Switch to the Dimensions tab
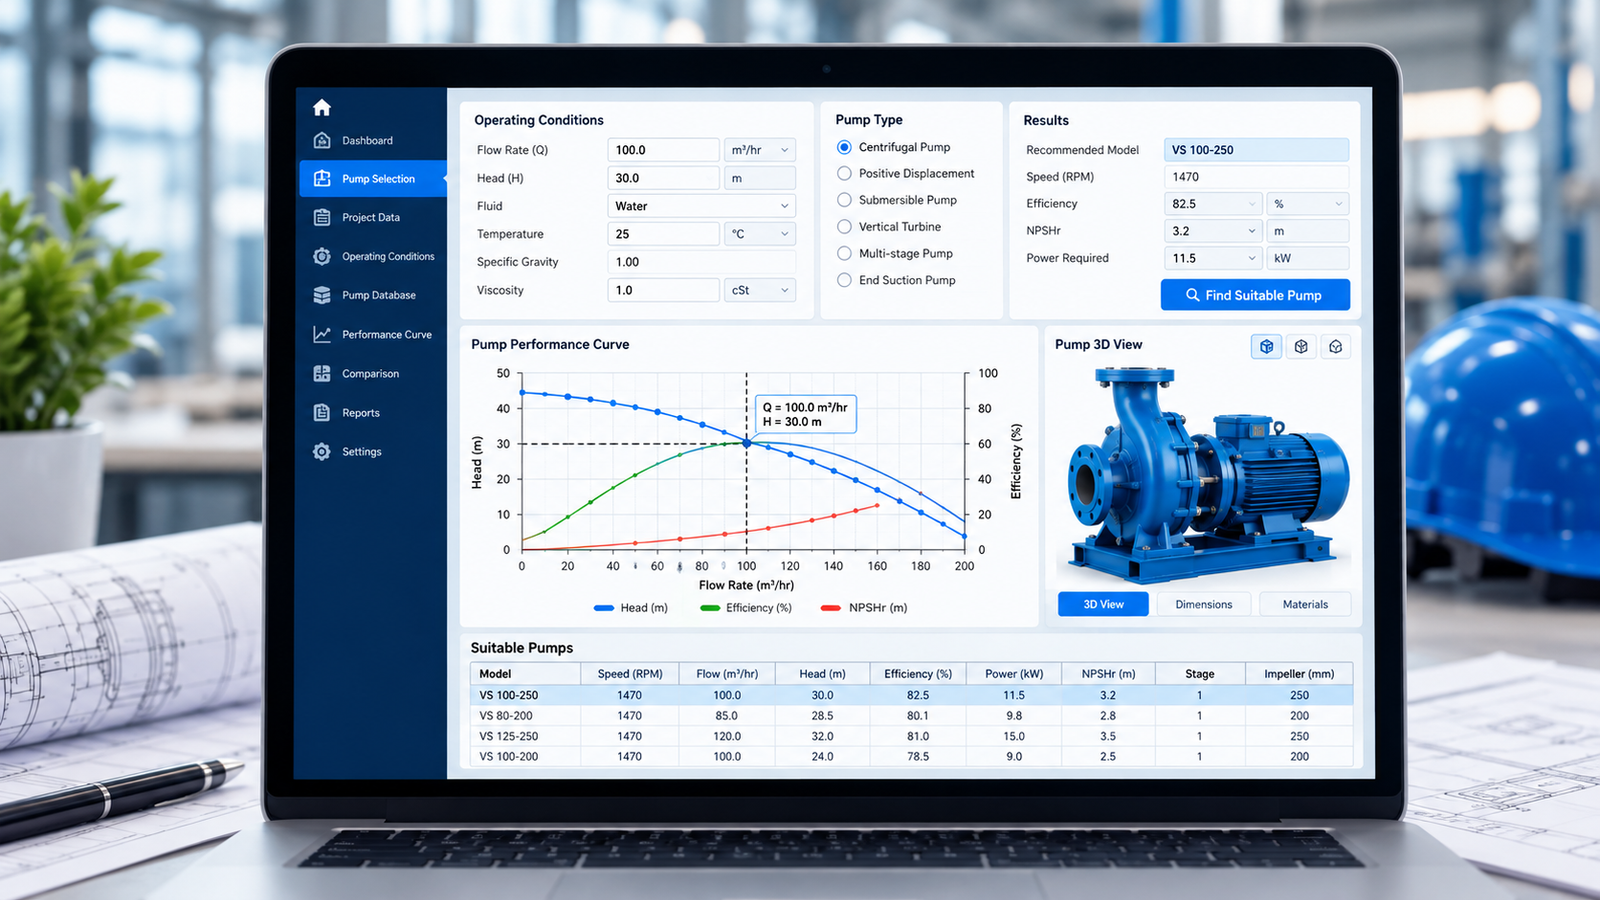The image size is (1600, 900). click(x=1204, y=604)
